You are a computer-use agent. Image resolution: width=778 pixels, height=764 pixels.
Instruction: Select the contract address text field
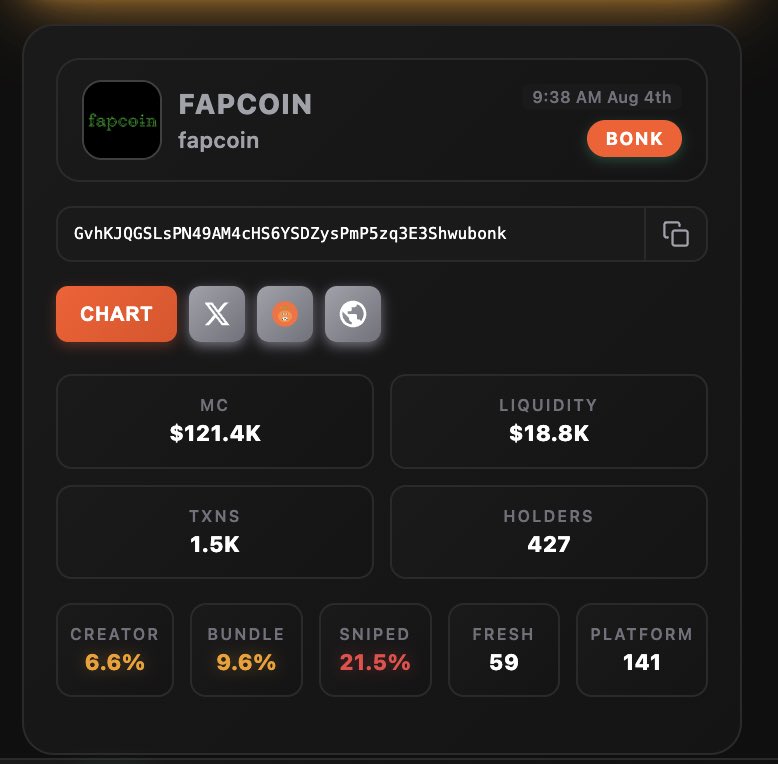coord(351,234)
